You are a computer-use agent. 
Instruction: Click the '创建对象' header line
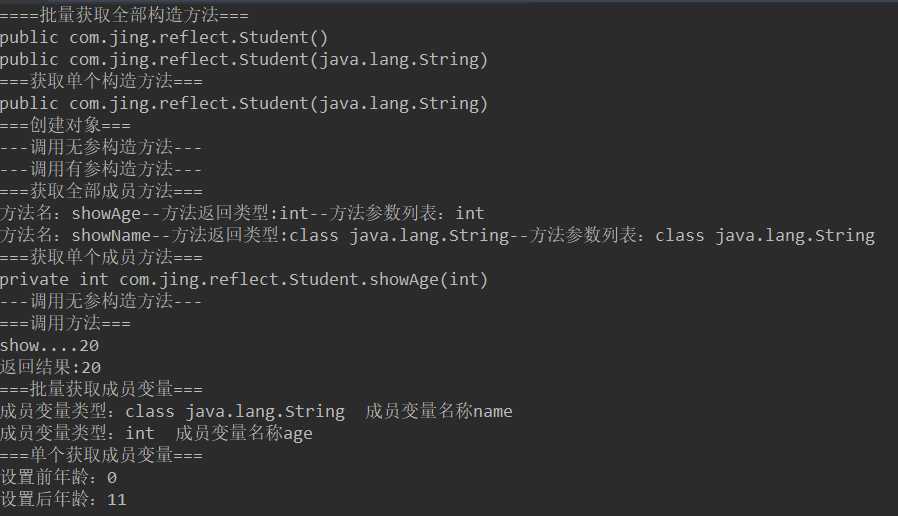65,125
